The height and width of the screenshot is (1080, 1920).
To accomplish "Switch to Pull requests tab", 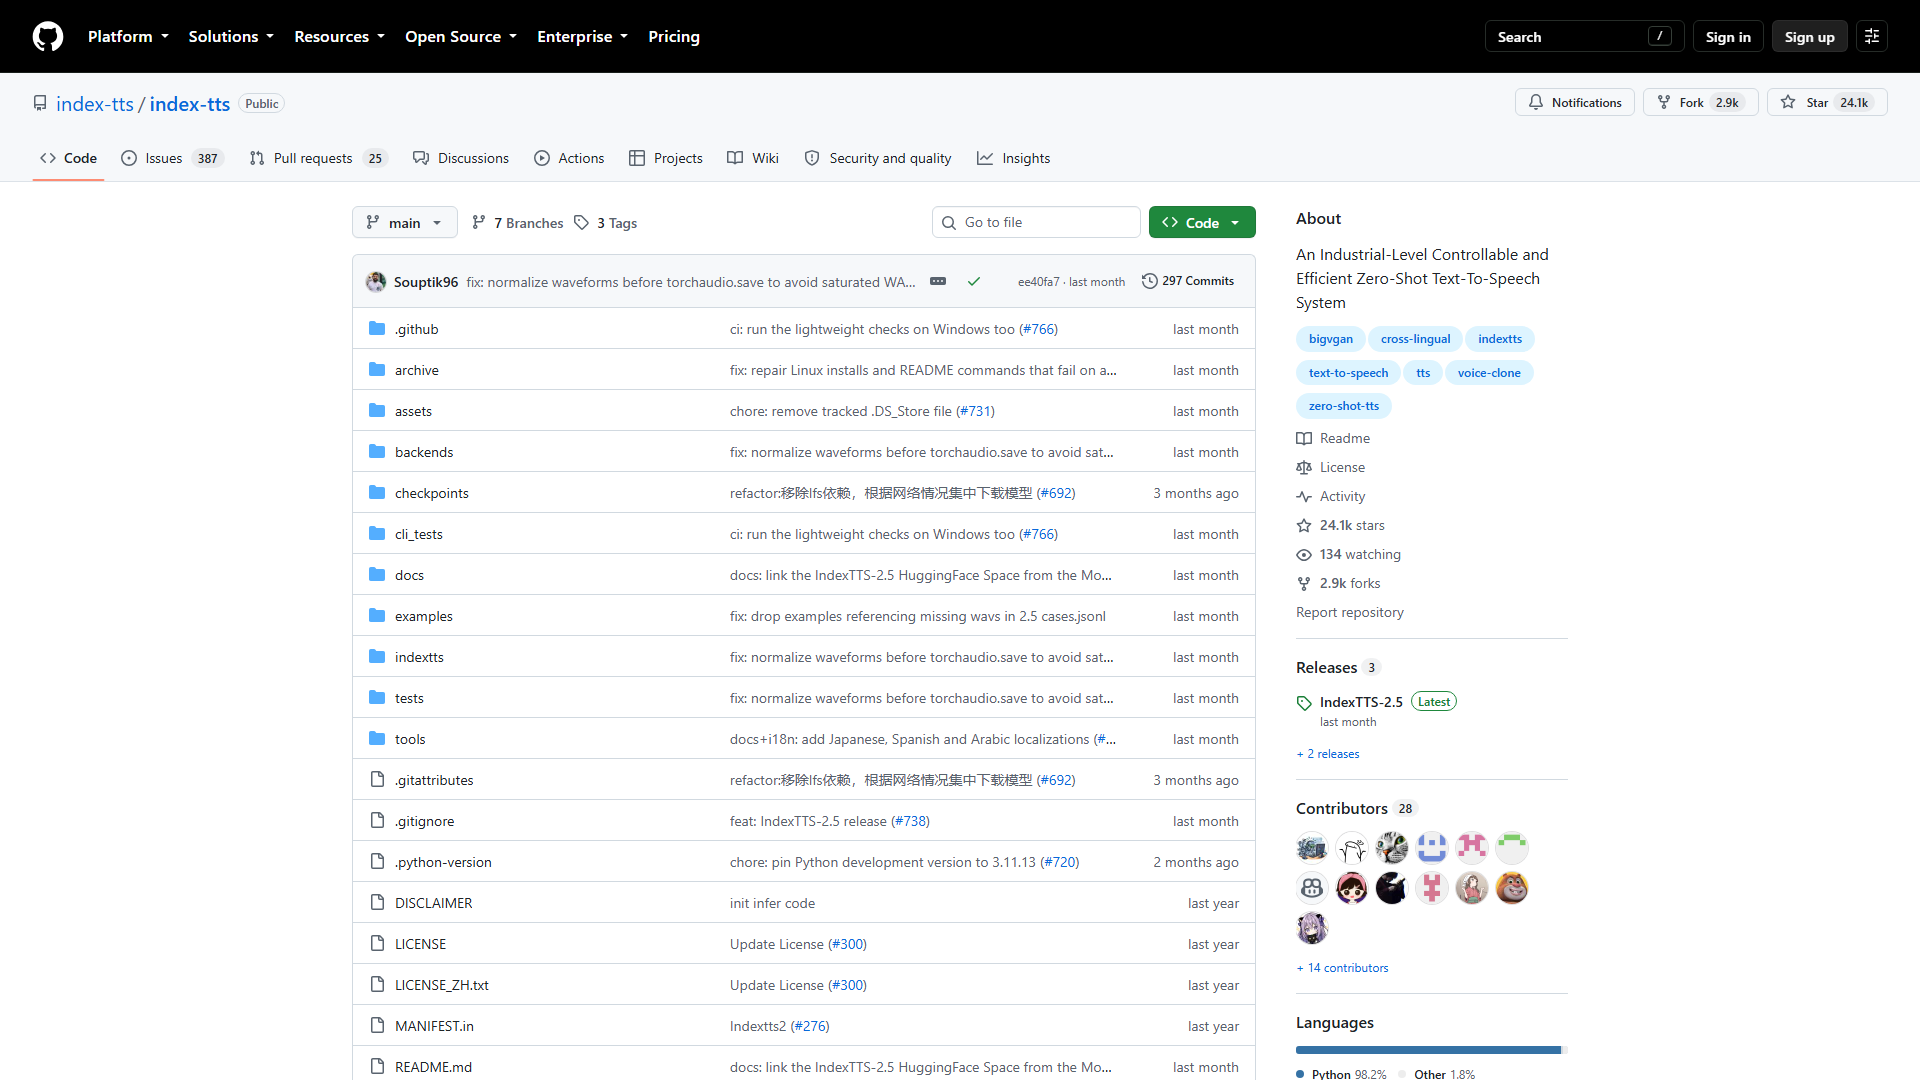I will tap(318, 158).
